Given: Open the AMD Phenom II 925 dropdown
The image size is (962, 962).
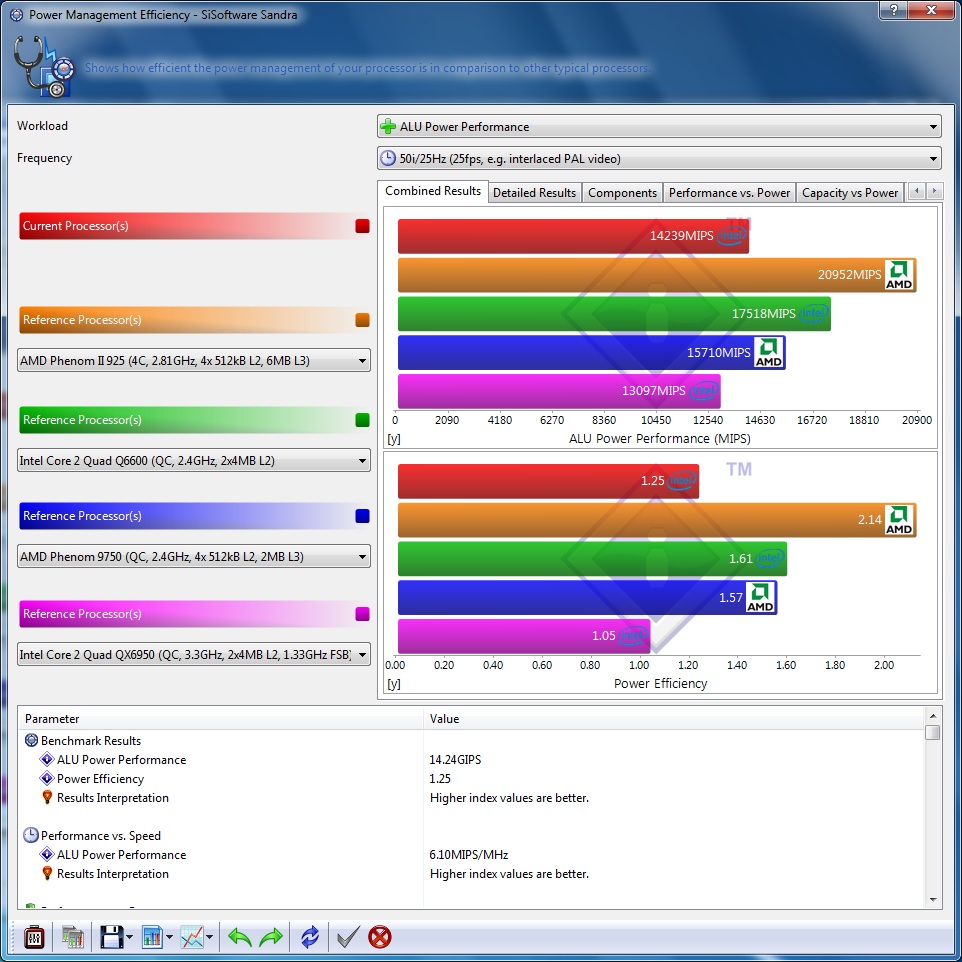Looking at the screenshot, I should click(x=194, y=361).
